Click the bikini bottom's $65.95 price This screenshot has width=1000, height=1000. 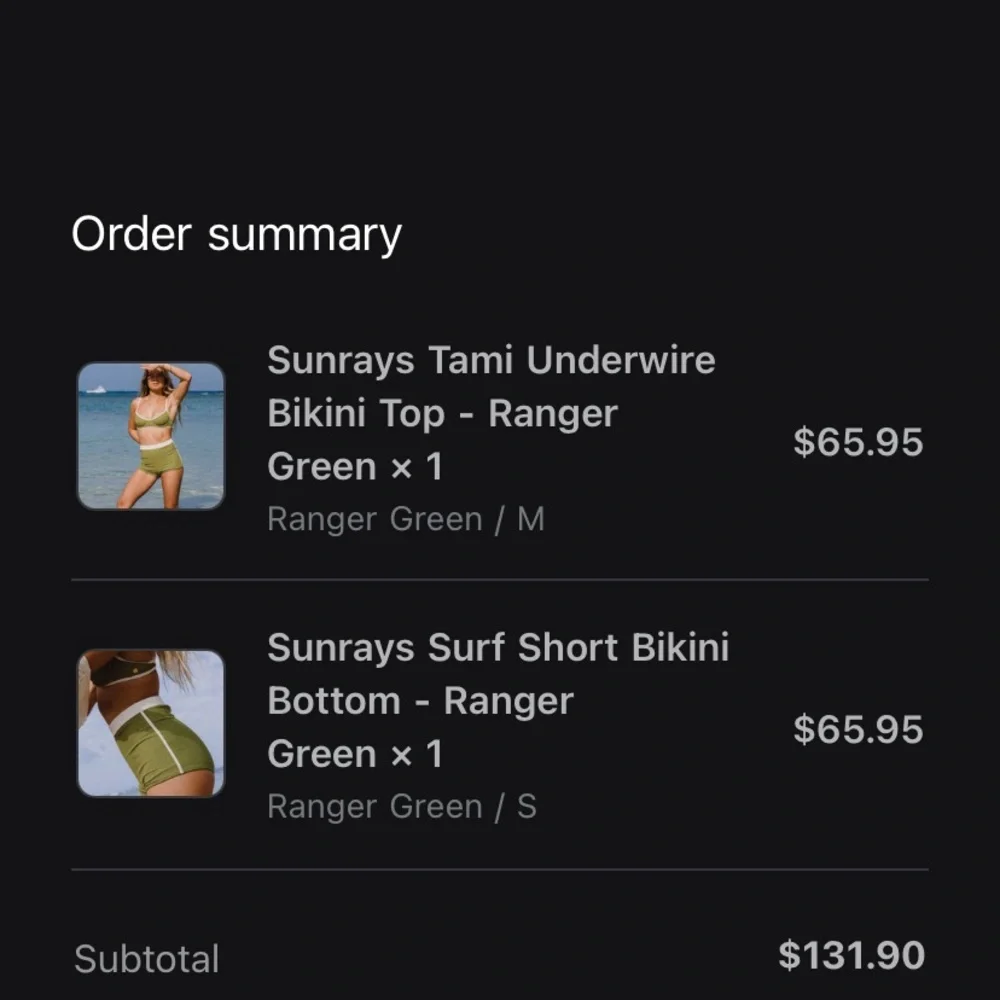click(857, 729)
